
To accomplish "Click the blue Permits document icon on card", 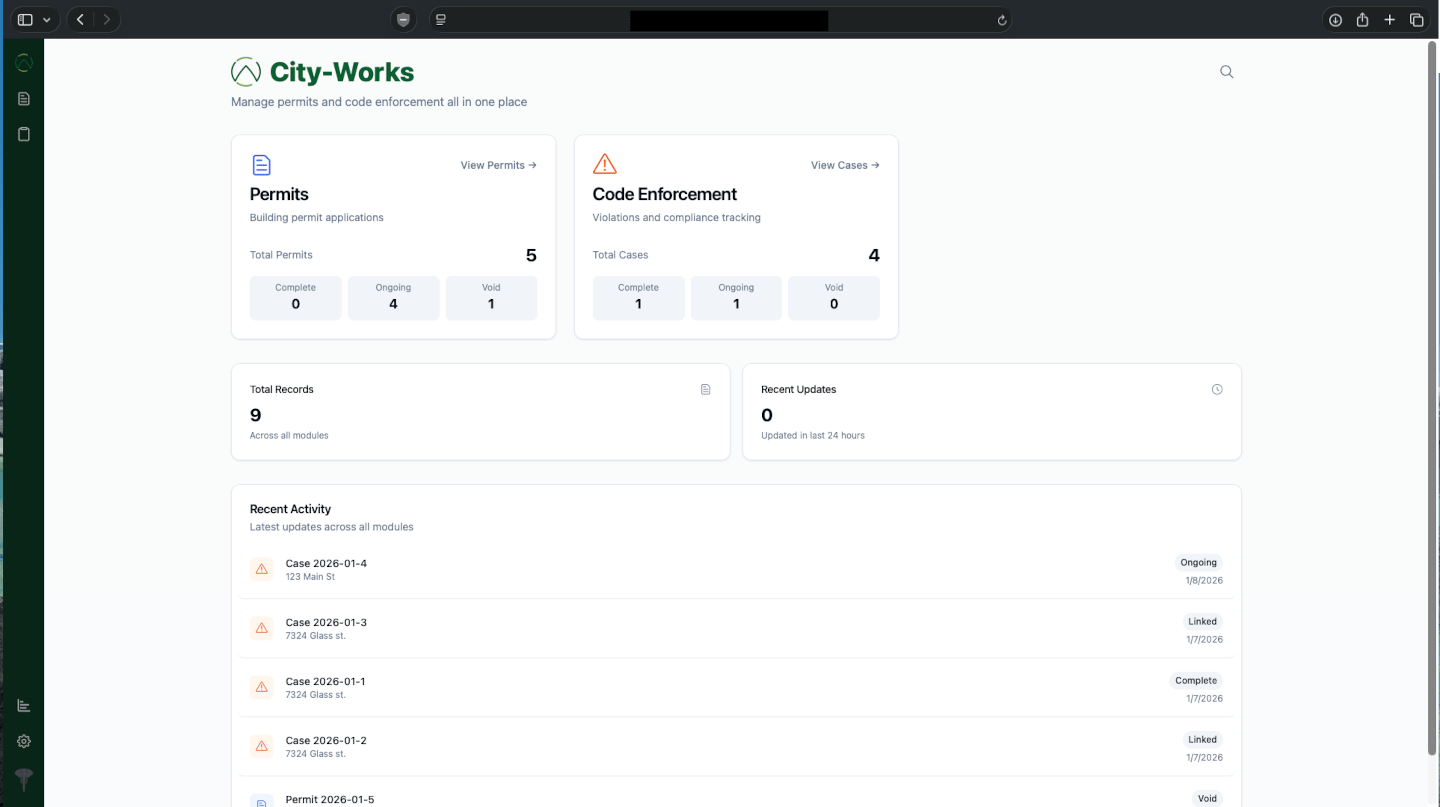I will coord(261,164).
